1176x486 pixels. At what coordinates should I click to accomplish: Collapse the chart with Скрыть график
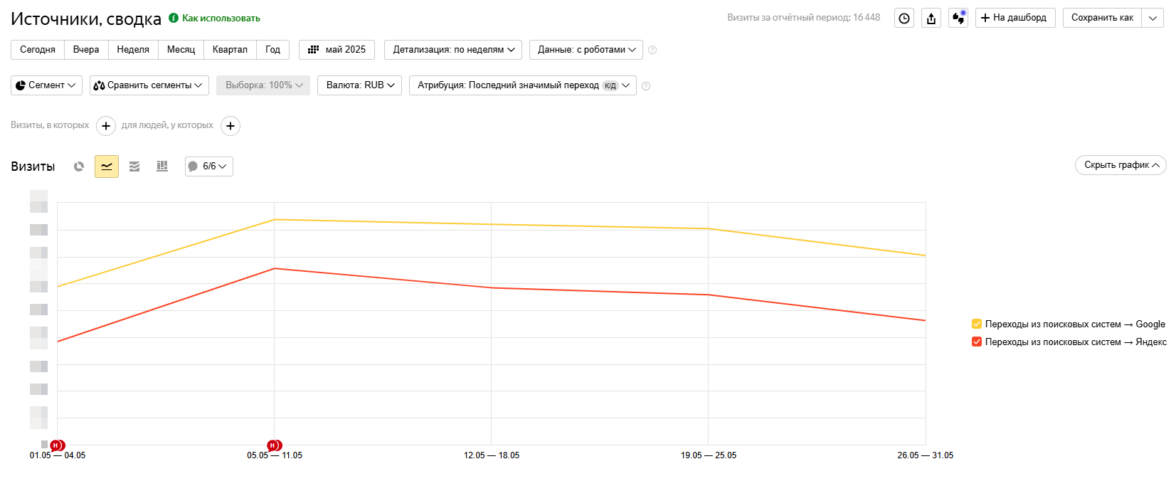pyautogui.click(x=1119, y=165)
